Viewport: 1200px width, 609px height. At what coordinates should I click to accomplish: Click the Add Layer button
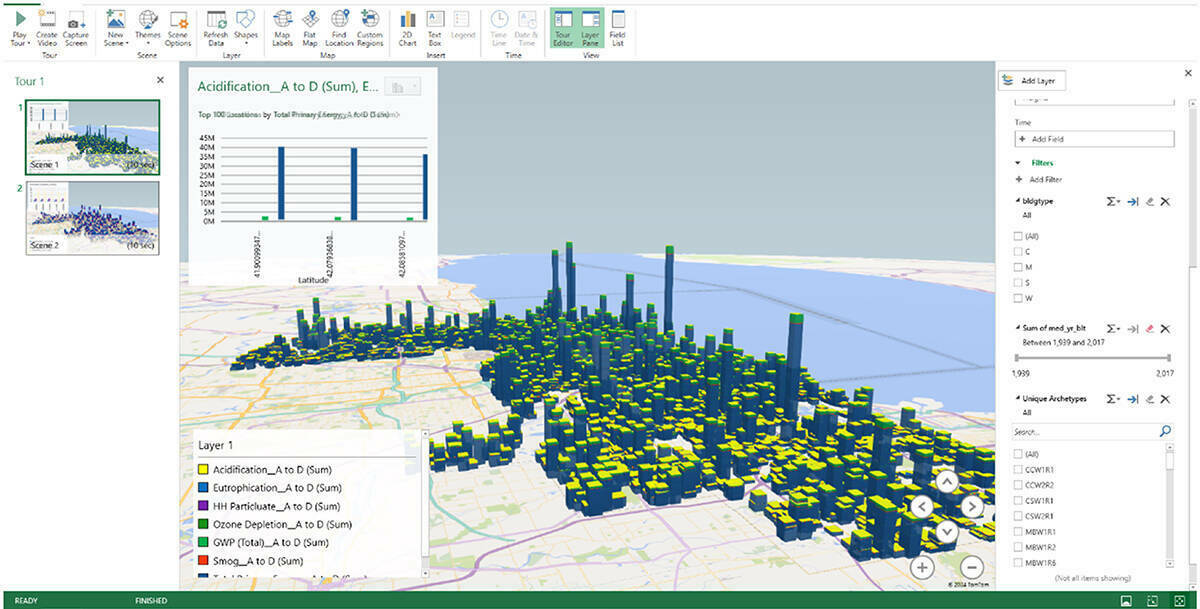click(1034, 81)
